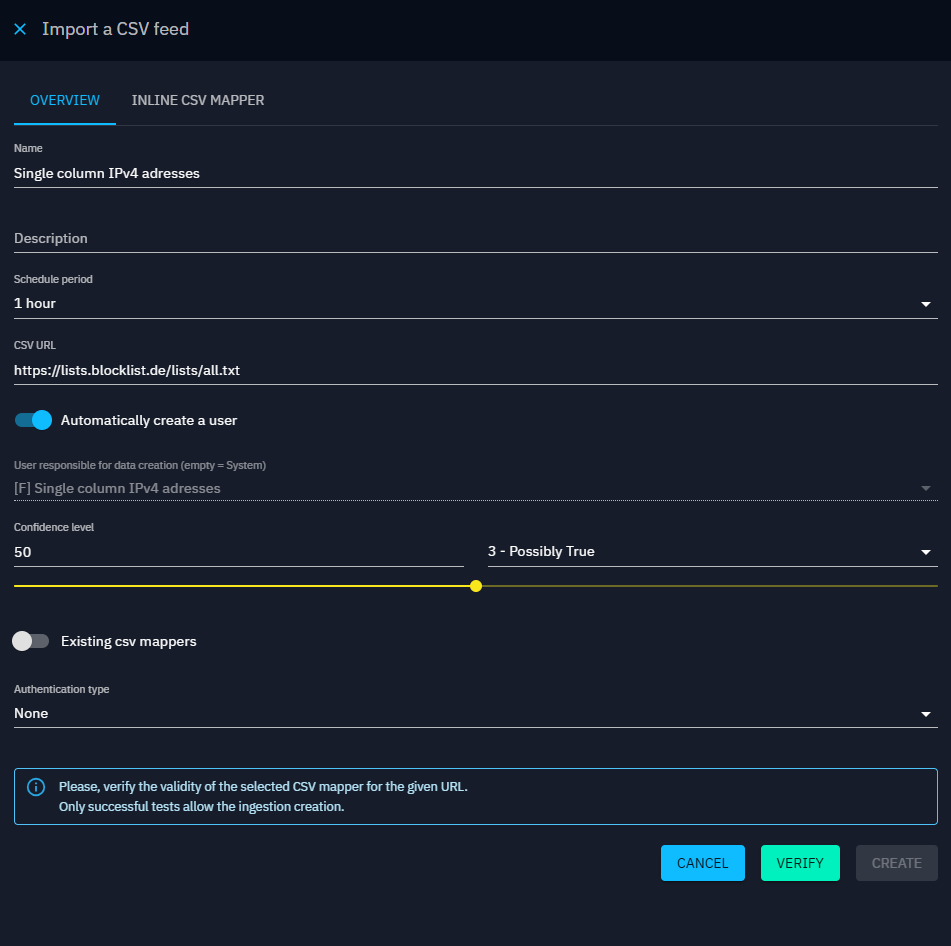Click the Name input field
Screen dimensions: 951x946
coord(475,173)
